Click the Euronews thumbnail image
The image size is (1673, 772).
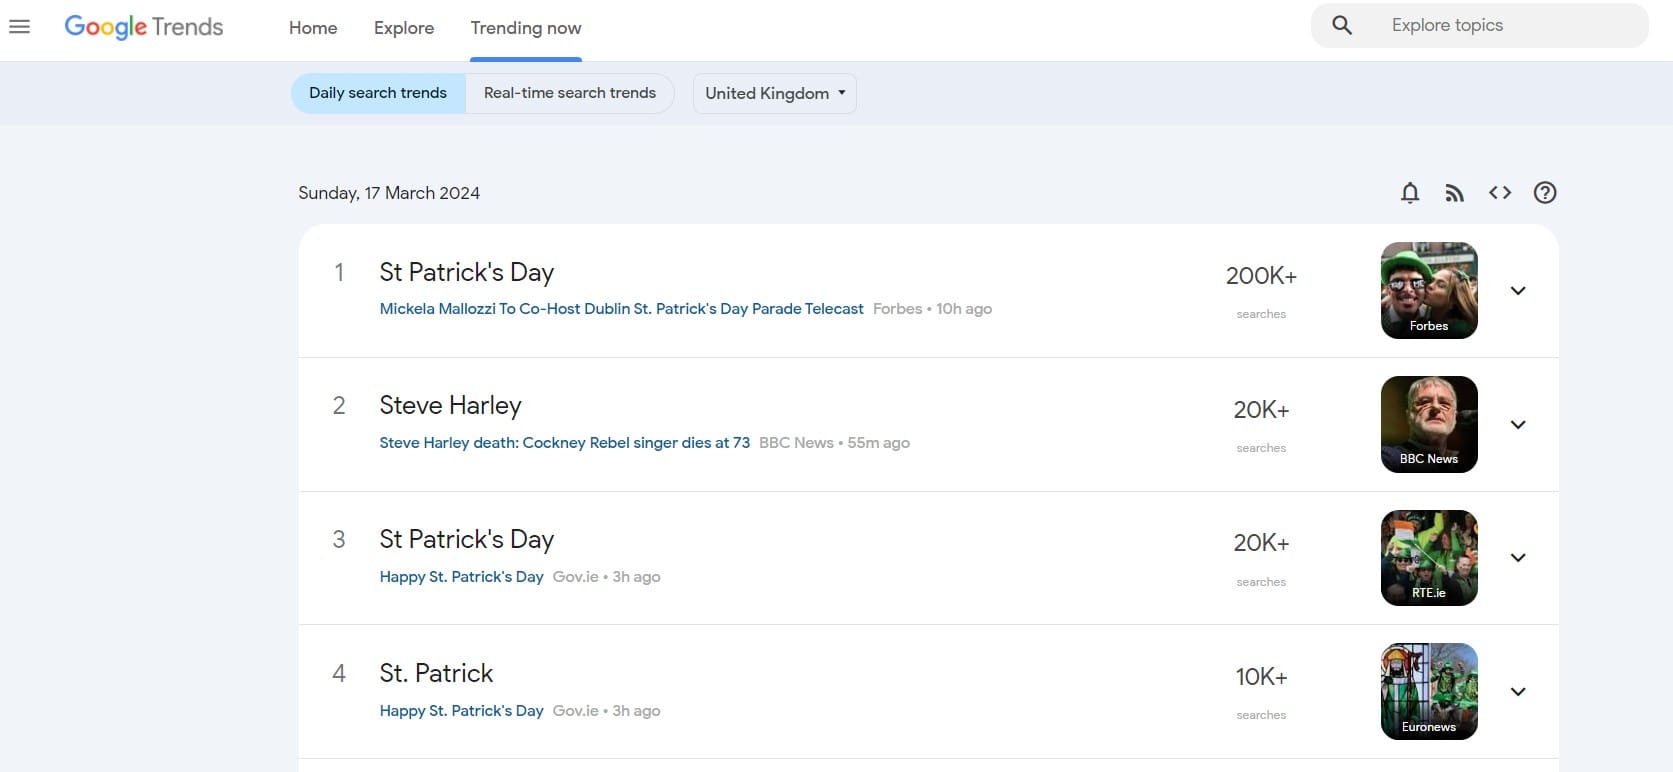1429,691
